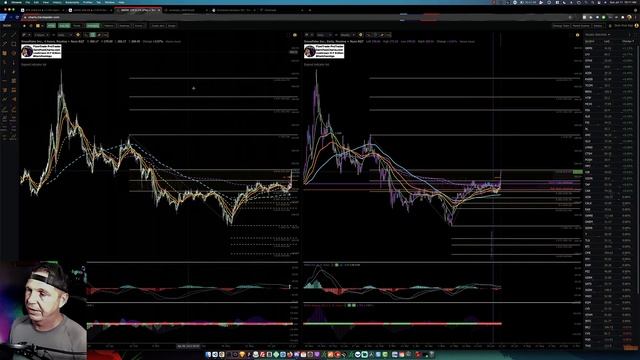Expand indicator list on the left chart
The image size is (640, 360).
[33, 64]
